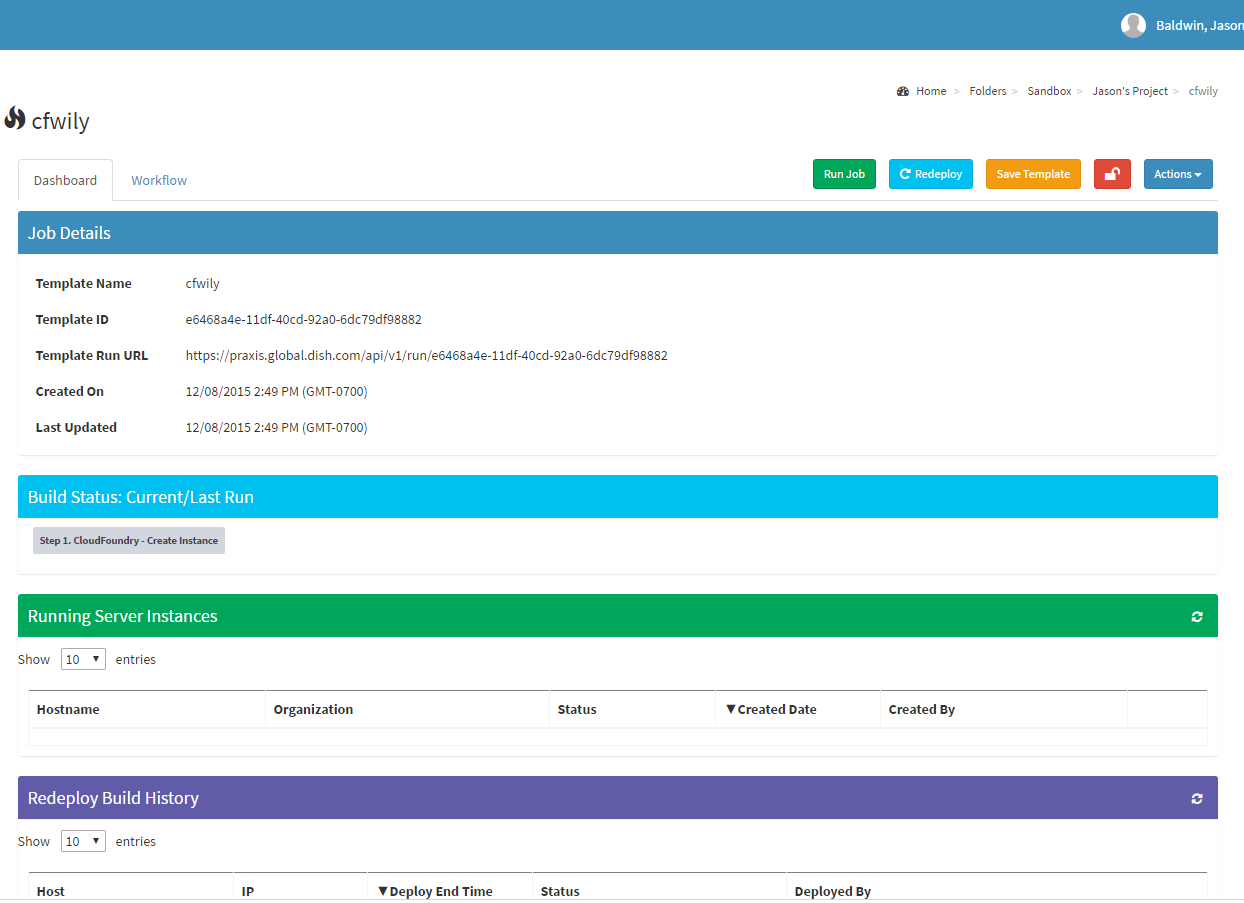
Task: Sort instances by Created Date arrow
Action: [x=731, y=709]
